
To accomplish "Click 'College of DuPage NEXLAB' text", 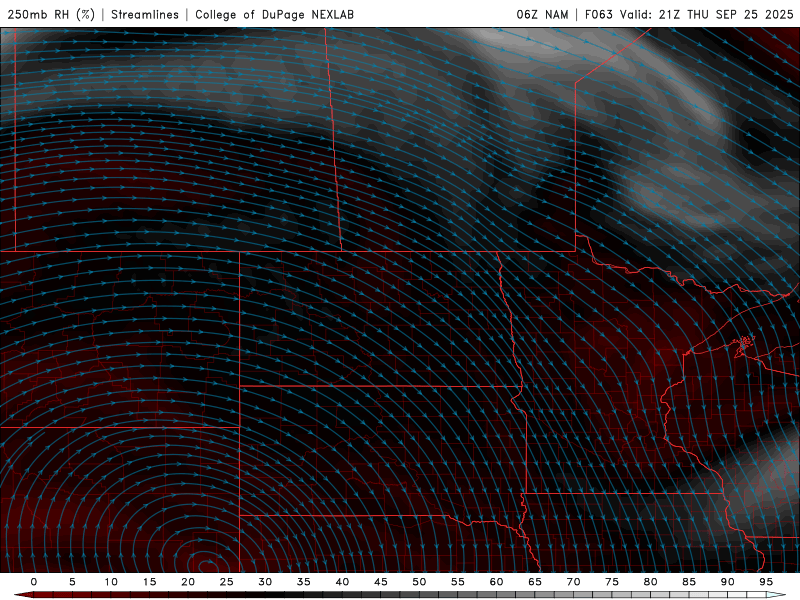I will pyautogui.click(x=274, y=14).
